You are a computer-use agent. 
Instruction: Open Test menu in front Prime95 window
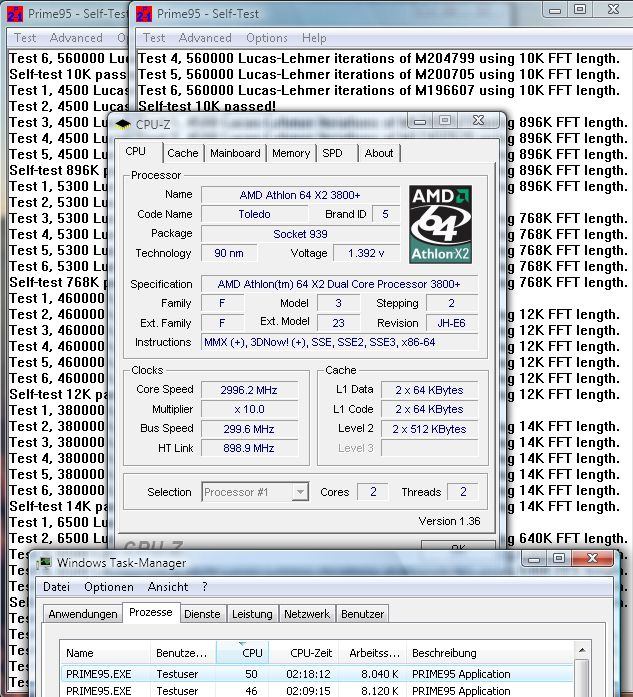(x=154, y=38)
